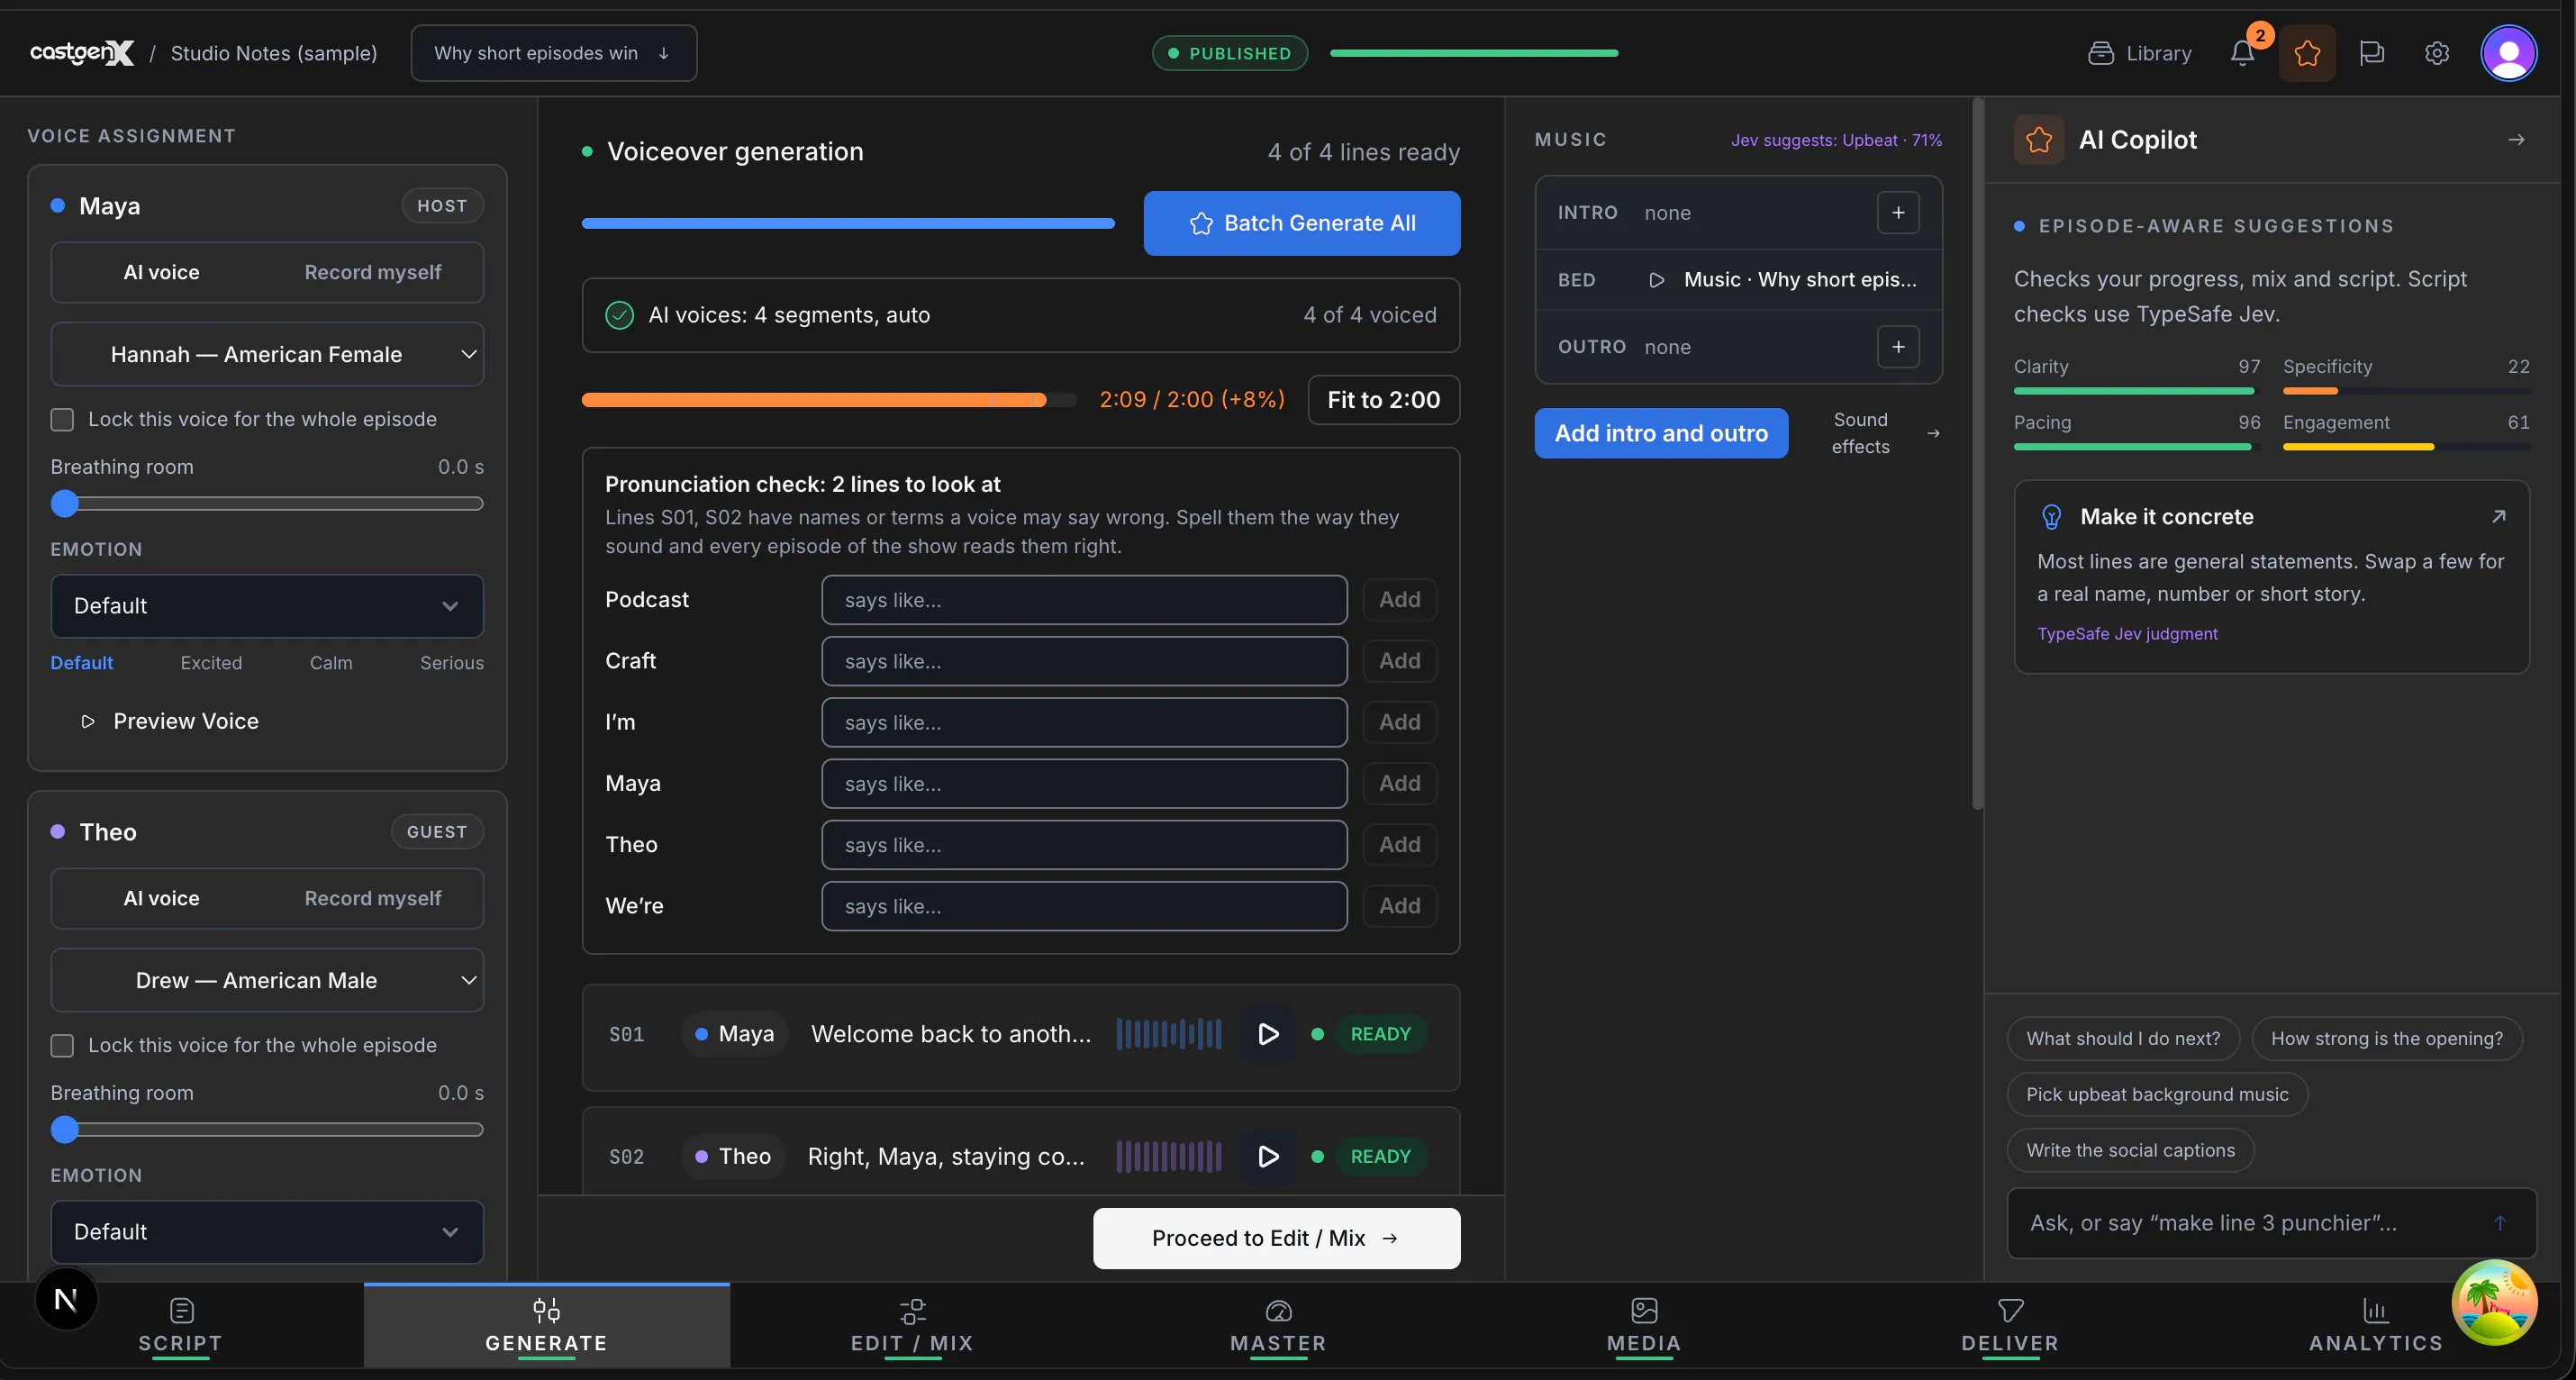
Task: Collapse the AI Copilot panel arrow
Action: pyautogui.click(x=2517, y=140)
